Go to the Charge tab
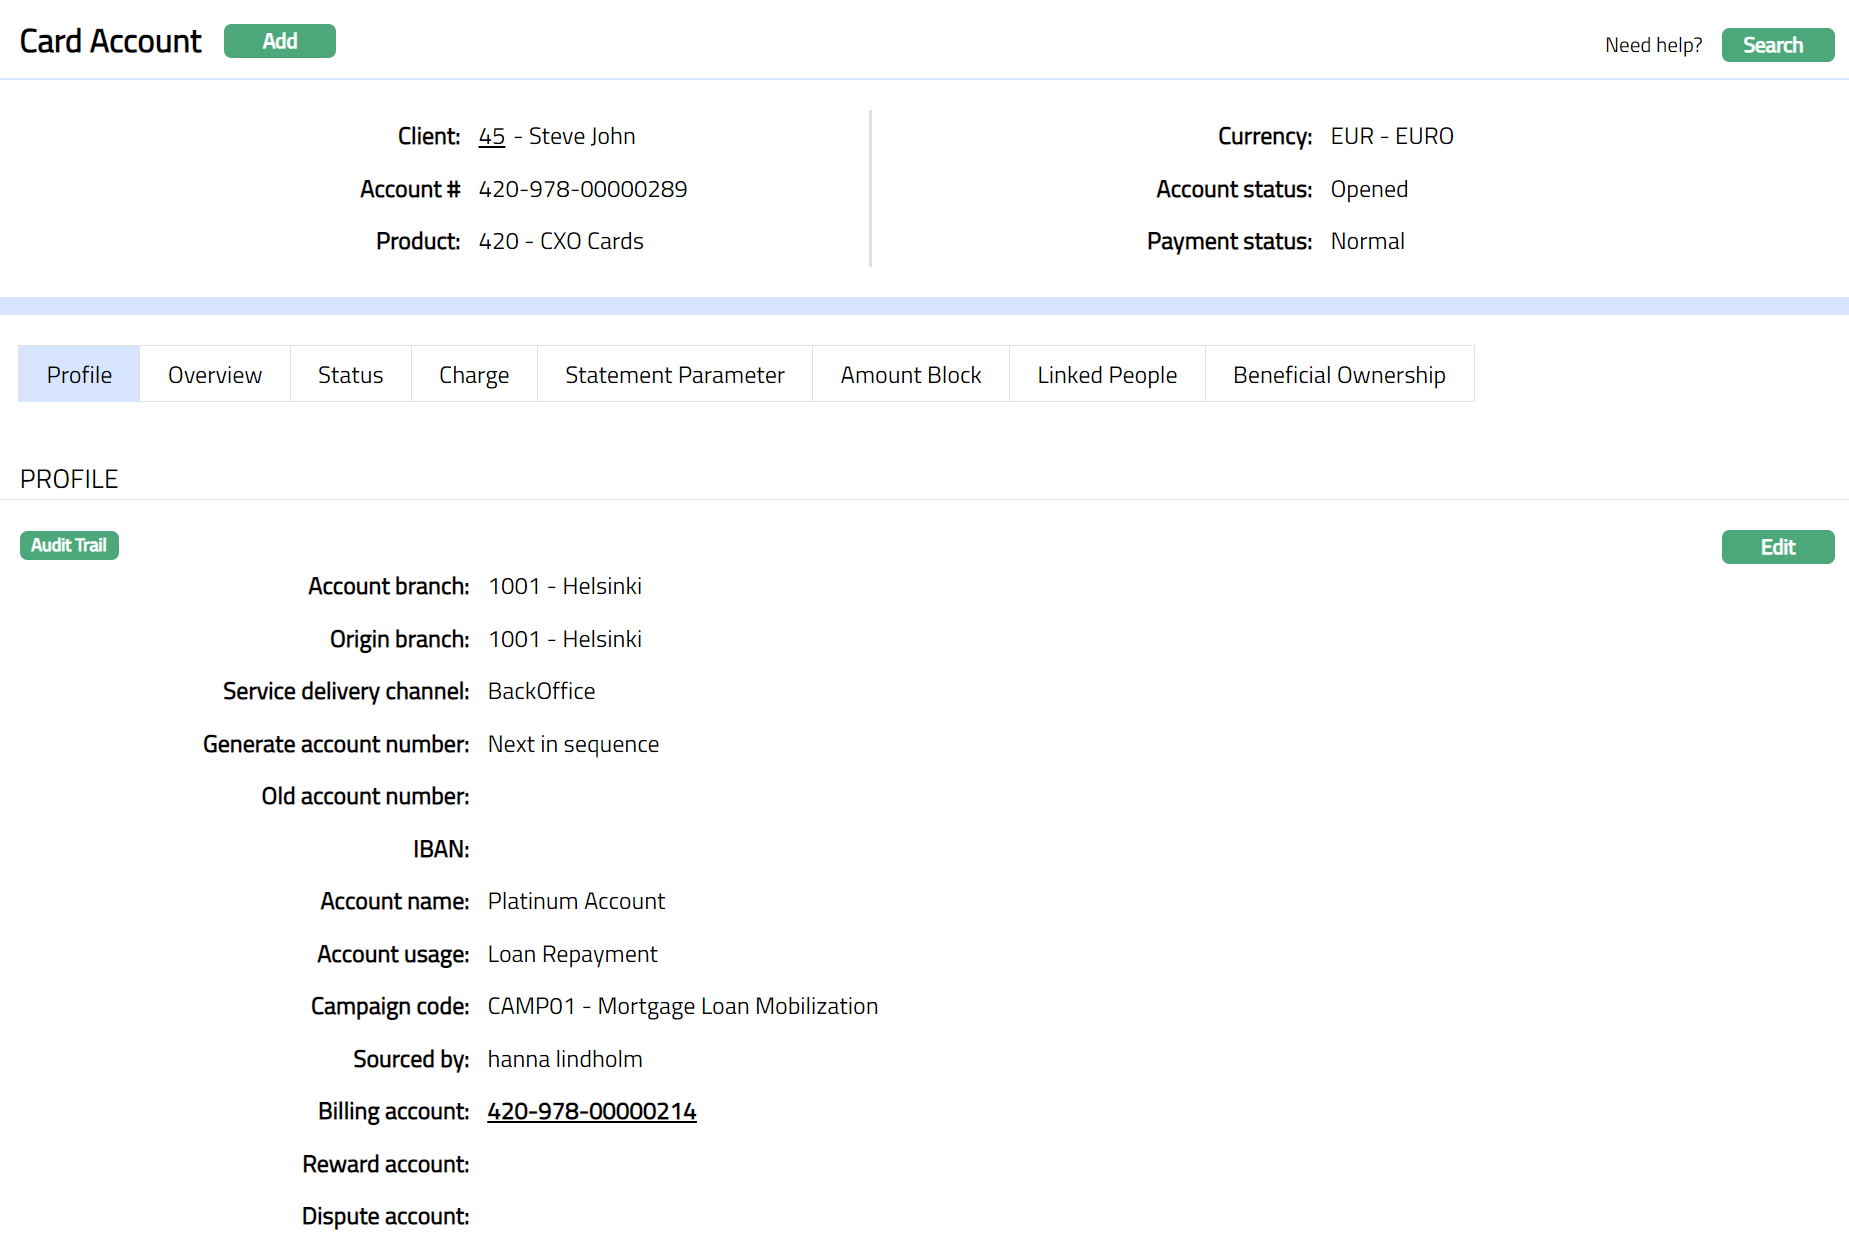The image size is (1849, 1249). point(474,374)
